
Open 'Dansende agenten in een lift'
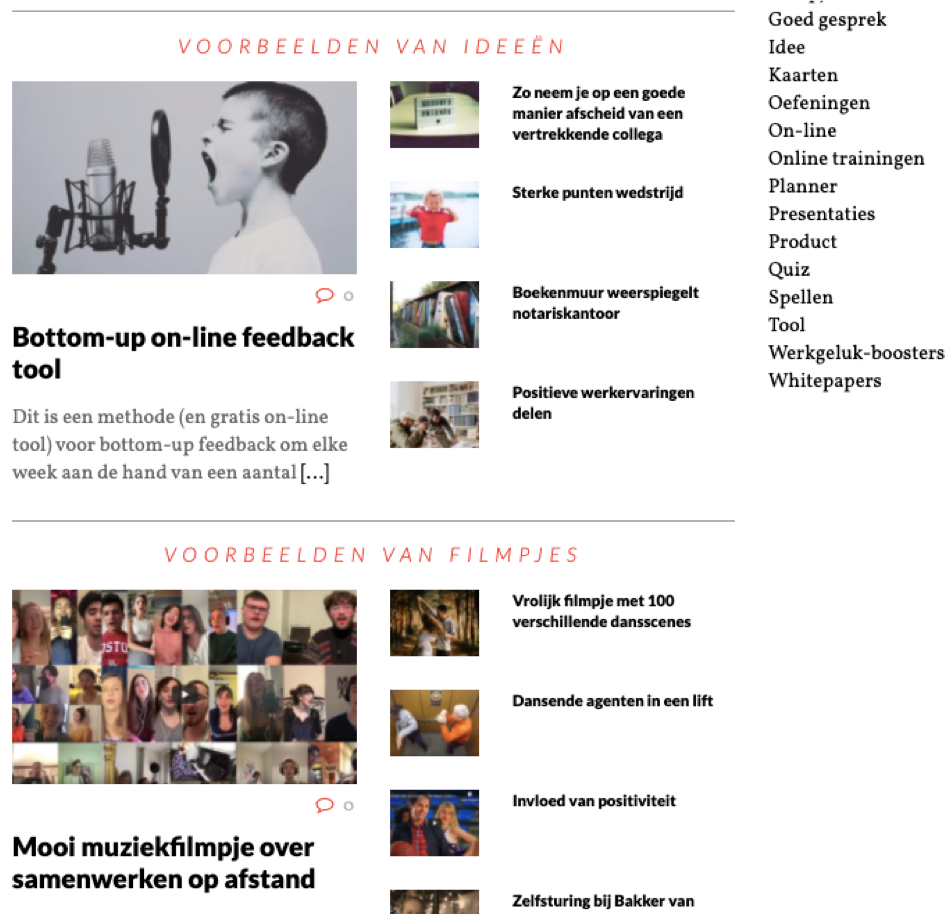pyautogui.click(x=613, y=701)
